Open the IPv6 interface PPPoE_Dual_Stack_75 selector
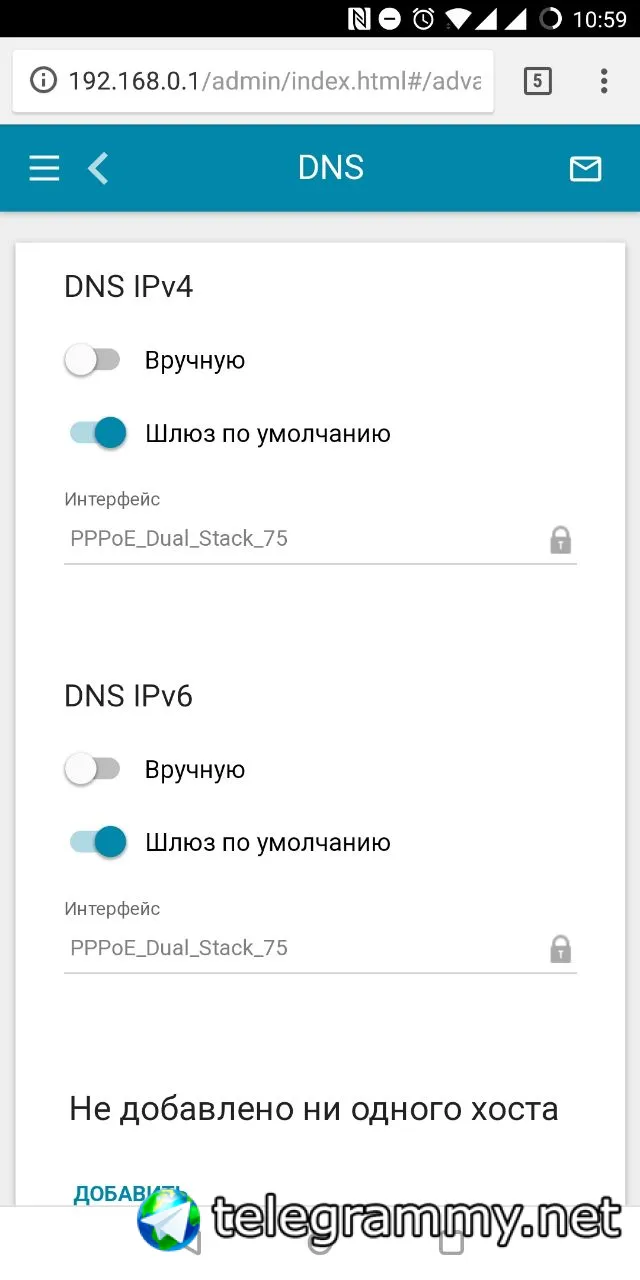The image size is (640, 1280). coord(300,948)
